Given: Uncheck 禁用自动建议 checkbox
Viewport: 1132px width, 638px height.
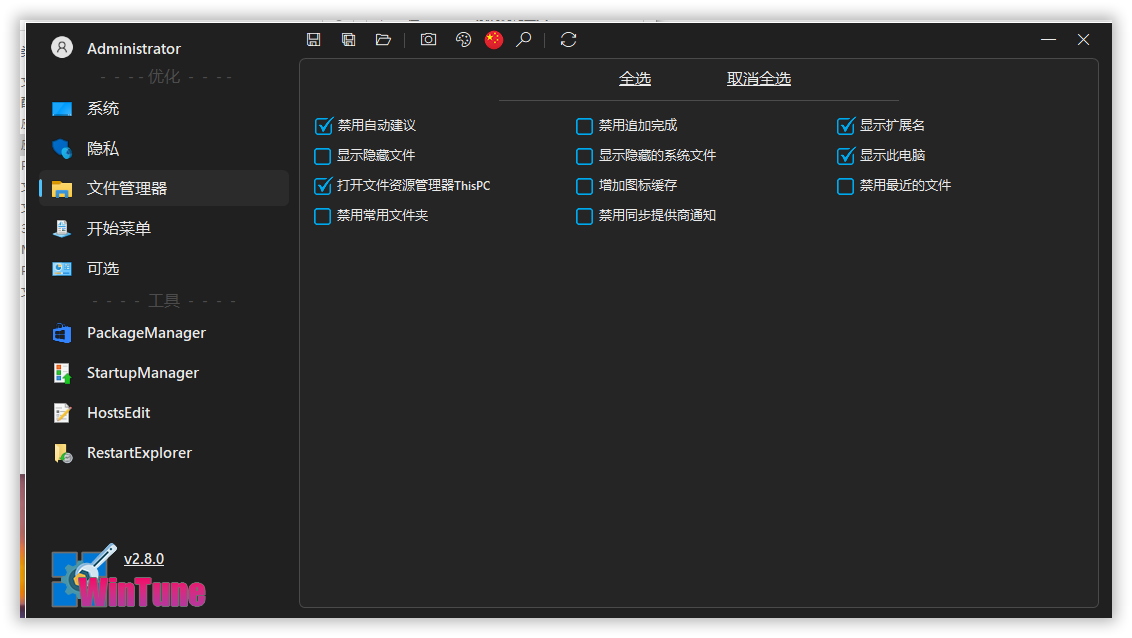Looking at the screenshot, I should [323, 126].
